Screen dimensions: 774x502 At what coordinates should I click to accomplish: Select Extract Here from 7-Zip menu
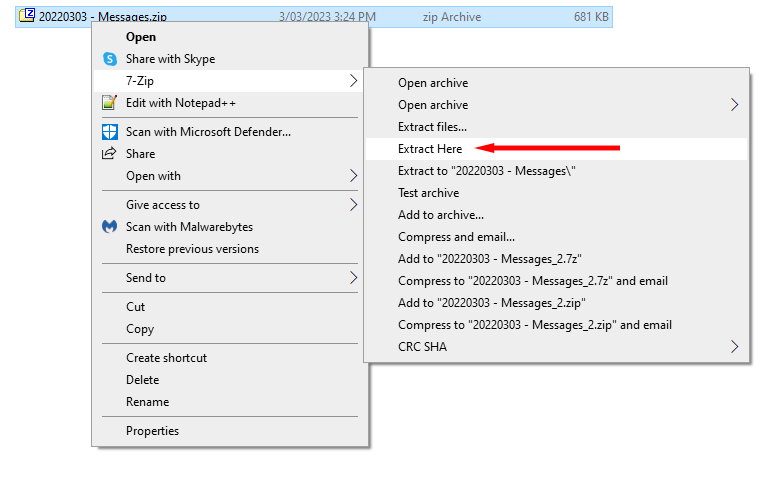[430, 149]
